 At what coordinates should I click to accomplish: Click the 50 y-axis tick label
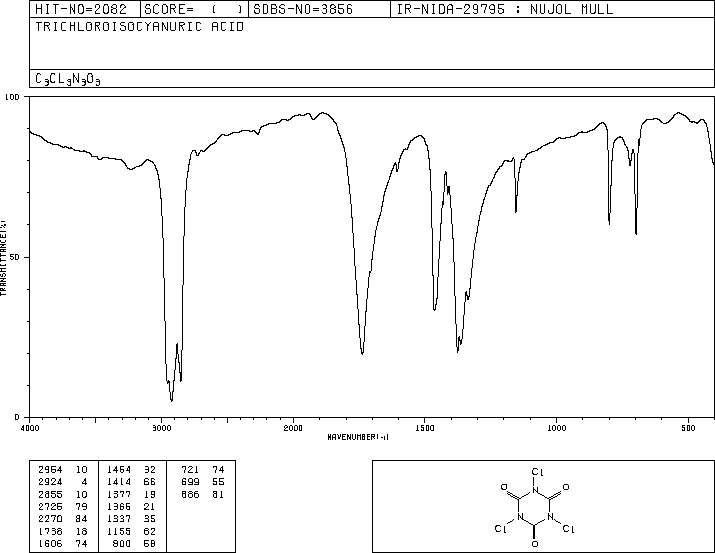15,257
